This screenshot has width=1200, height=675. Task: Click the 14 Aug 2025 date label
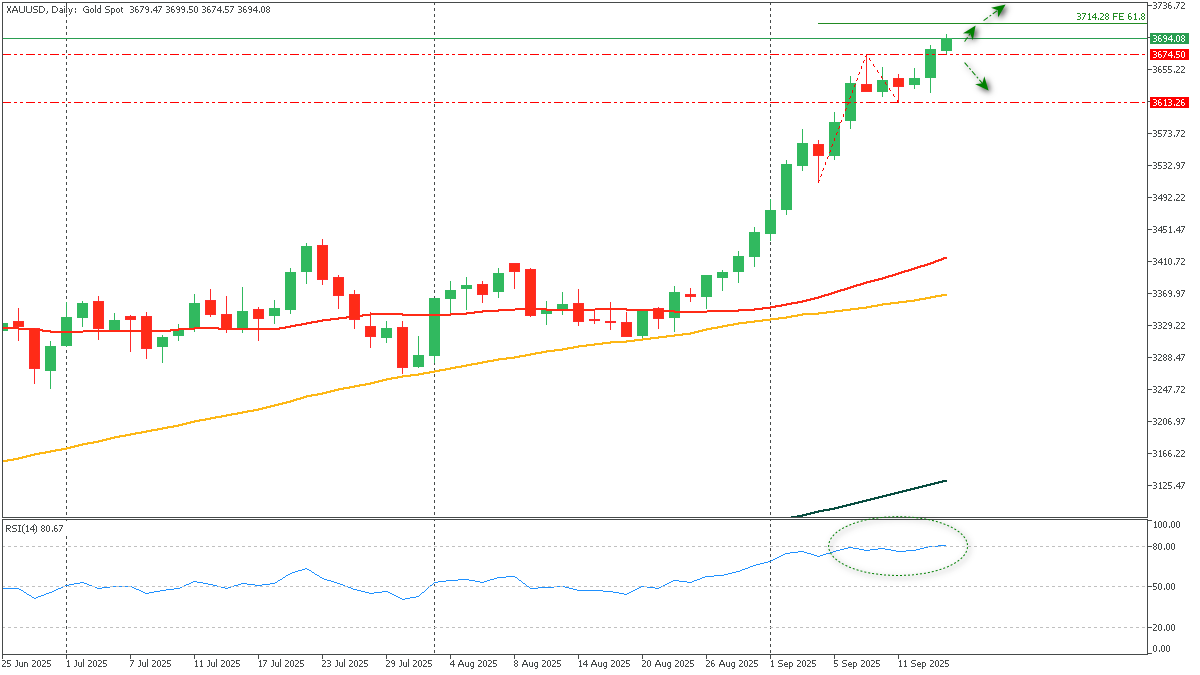click(x=603, y=663)
